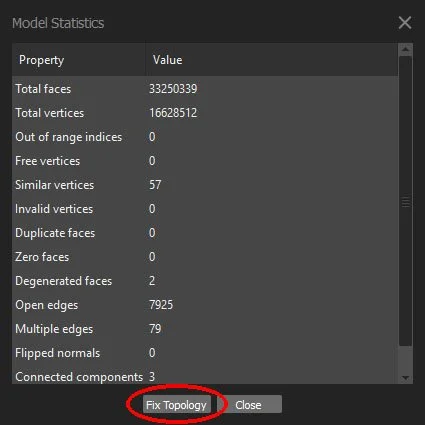Select the Multiple edges row
Screen dimensions: 425x425
(x=205, y=329)
